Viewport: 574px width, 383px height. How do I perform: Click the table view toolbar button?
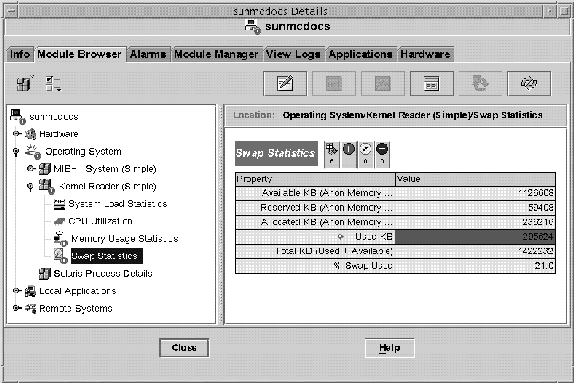click(x=432, y=83)
